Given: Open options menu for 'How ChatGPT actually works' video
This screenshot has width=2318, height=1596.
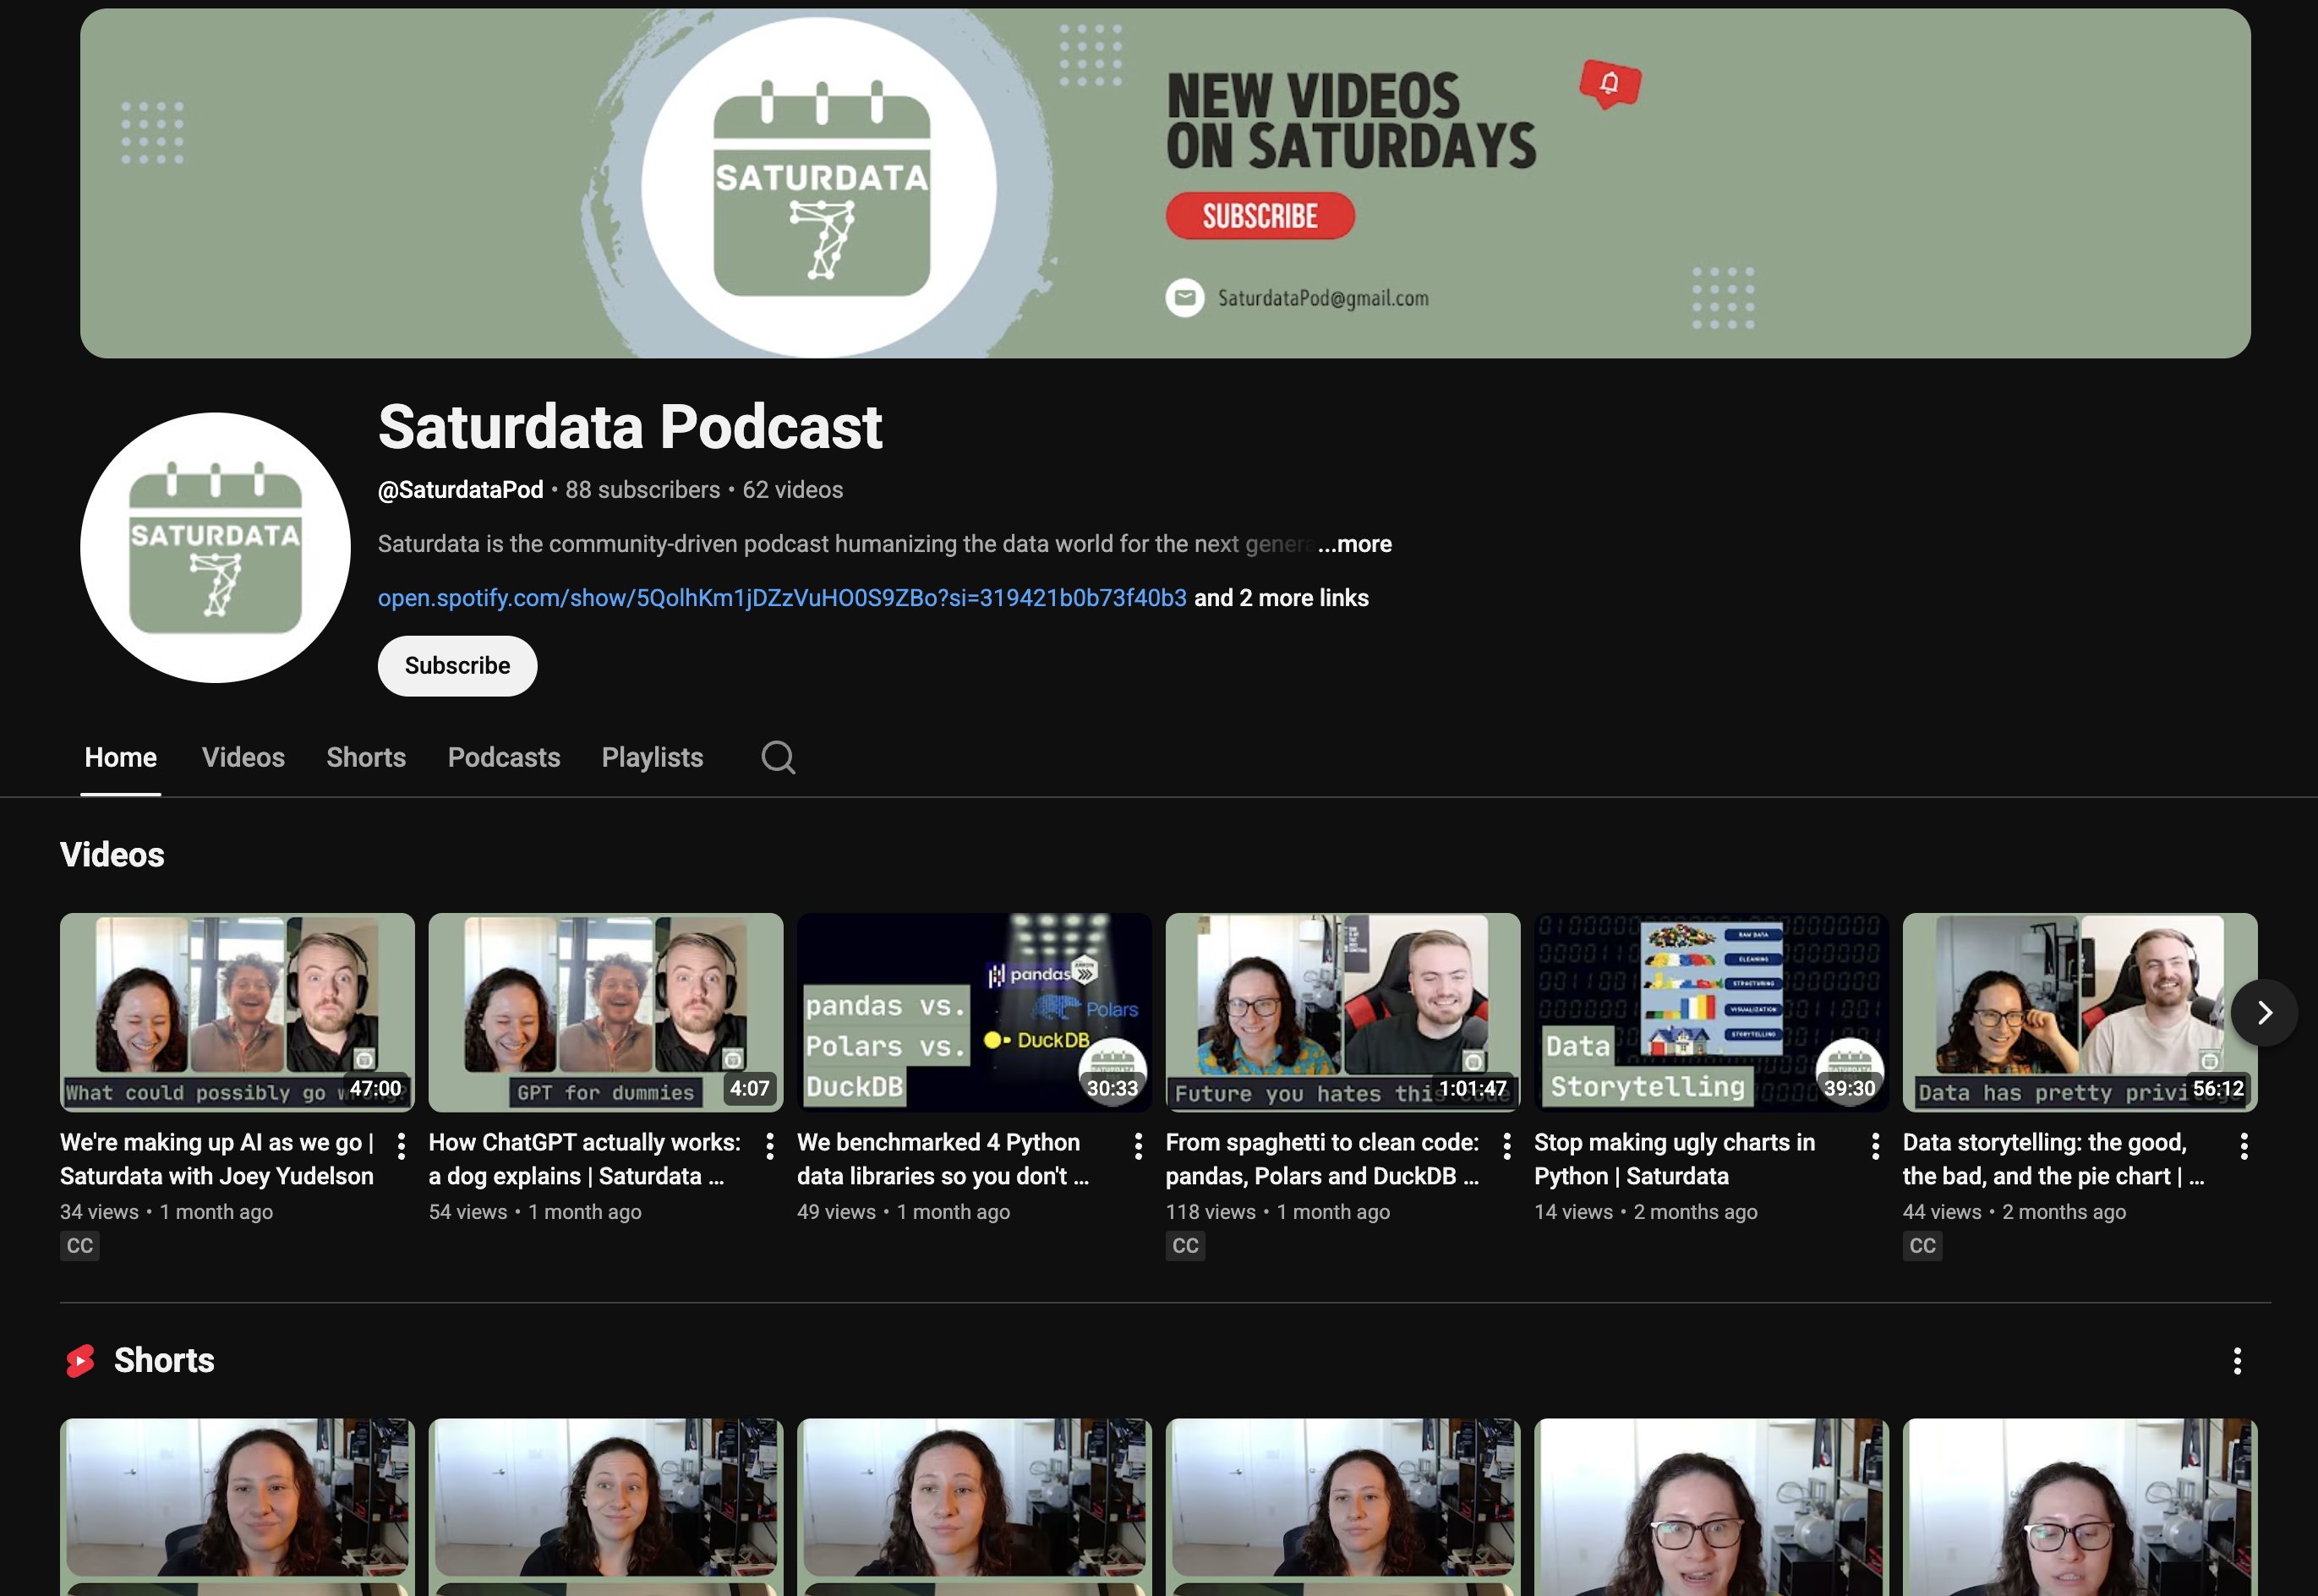Looking at the screenshot, I should tap(770, 1146).
